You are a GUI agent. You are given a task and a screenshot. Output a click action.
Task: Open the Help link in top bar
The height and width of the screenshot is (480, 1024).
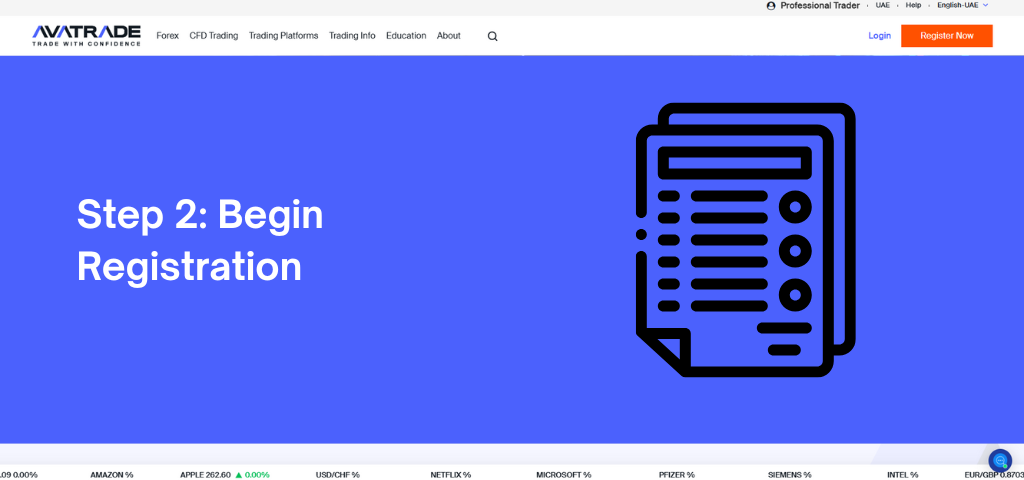click(913, 6)
